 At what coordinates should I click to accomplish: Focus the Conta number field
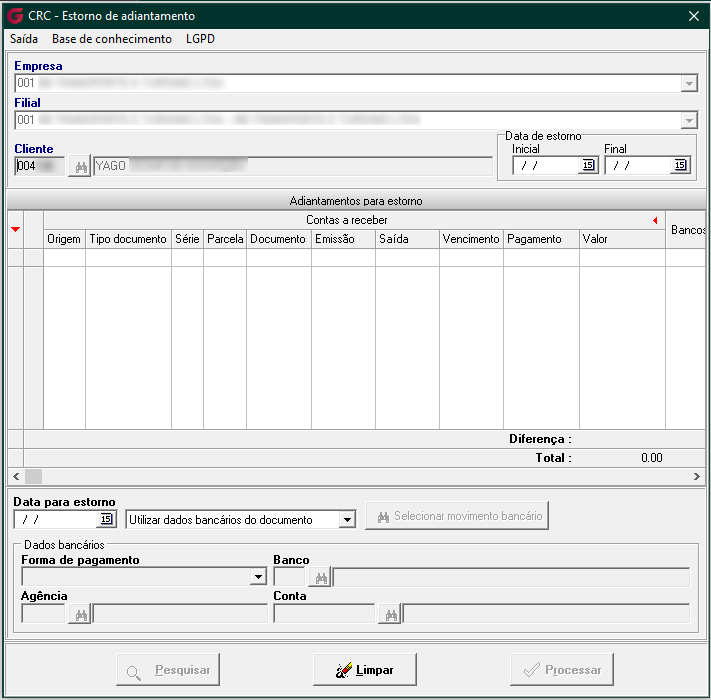(x=324, y=615)
